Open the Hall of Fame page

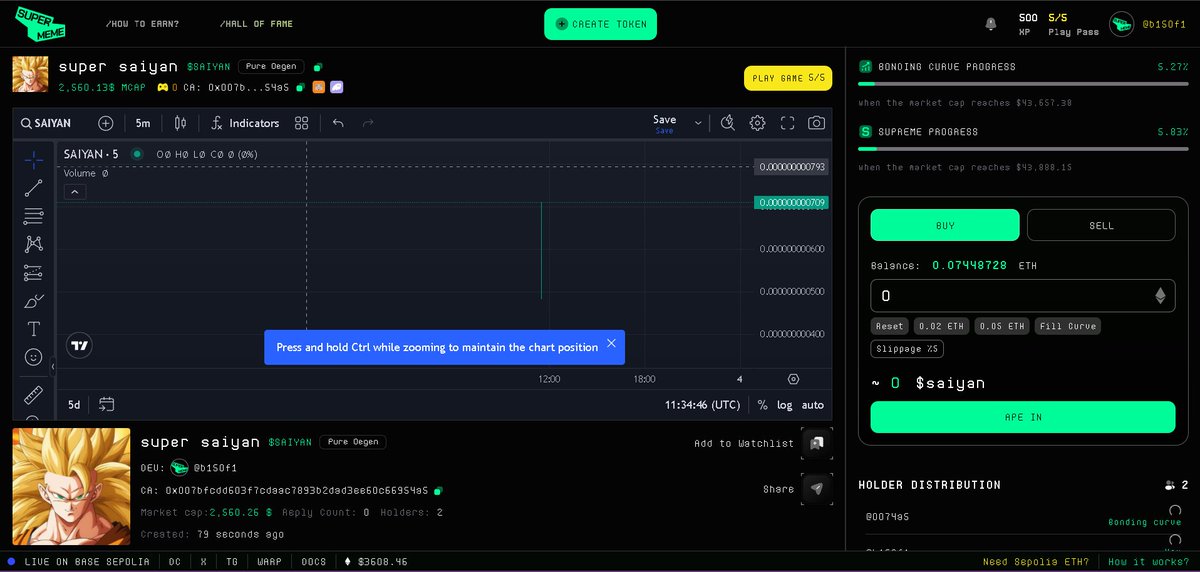[x=256, y=23]
